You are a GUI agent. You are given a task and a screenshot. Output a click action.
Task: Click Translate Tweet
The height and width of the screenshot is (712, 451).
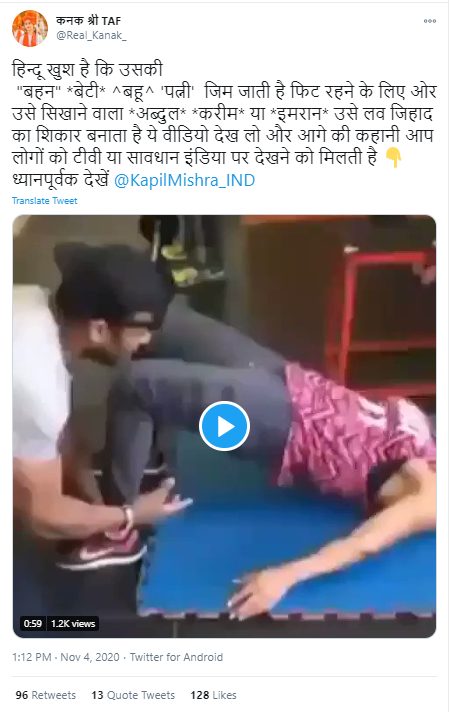[x=45, y=201]
